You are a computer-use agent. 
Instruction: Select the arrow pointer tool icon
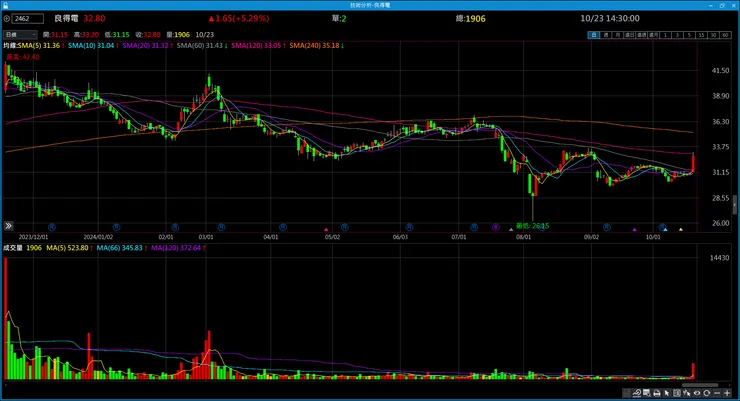coord(667,393)
